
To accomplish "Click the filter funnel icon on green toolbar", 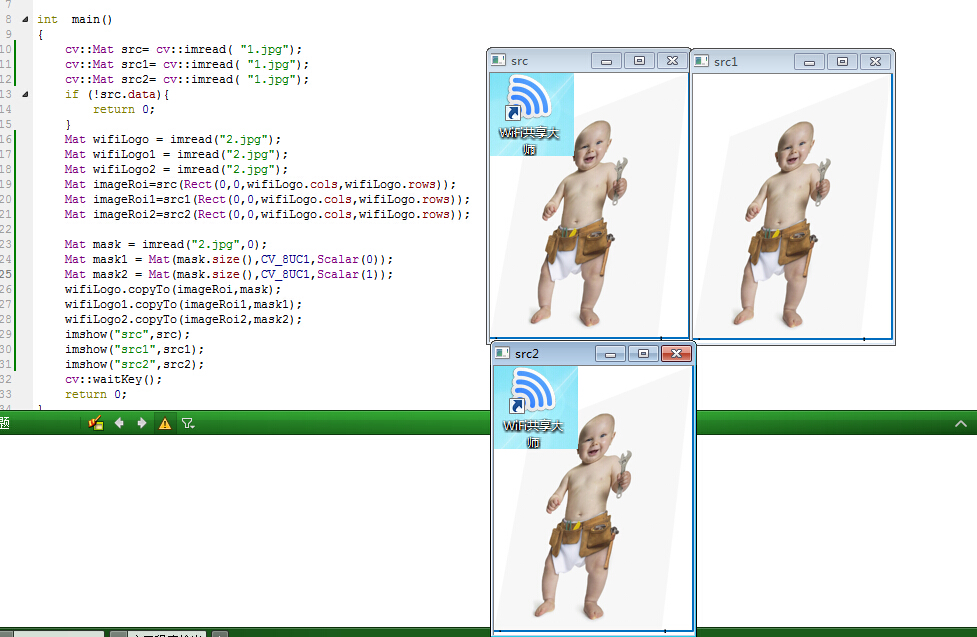I will tap(186, 423).
